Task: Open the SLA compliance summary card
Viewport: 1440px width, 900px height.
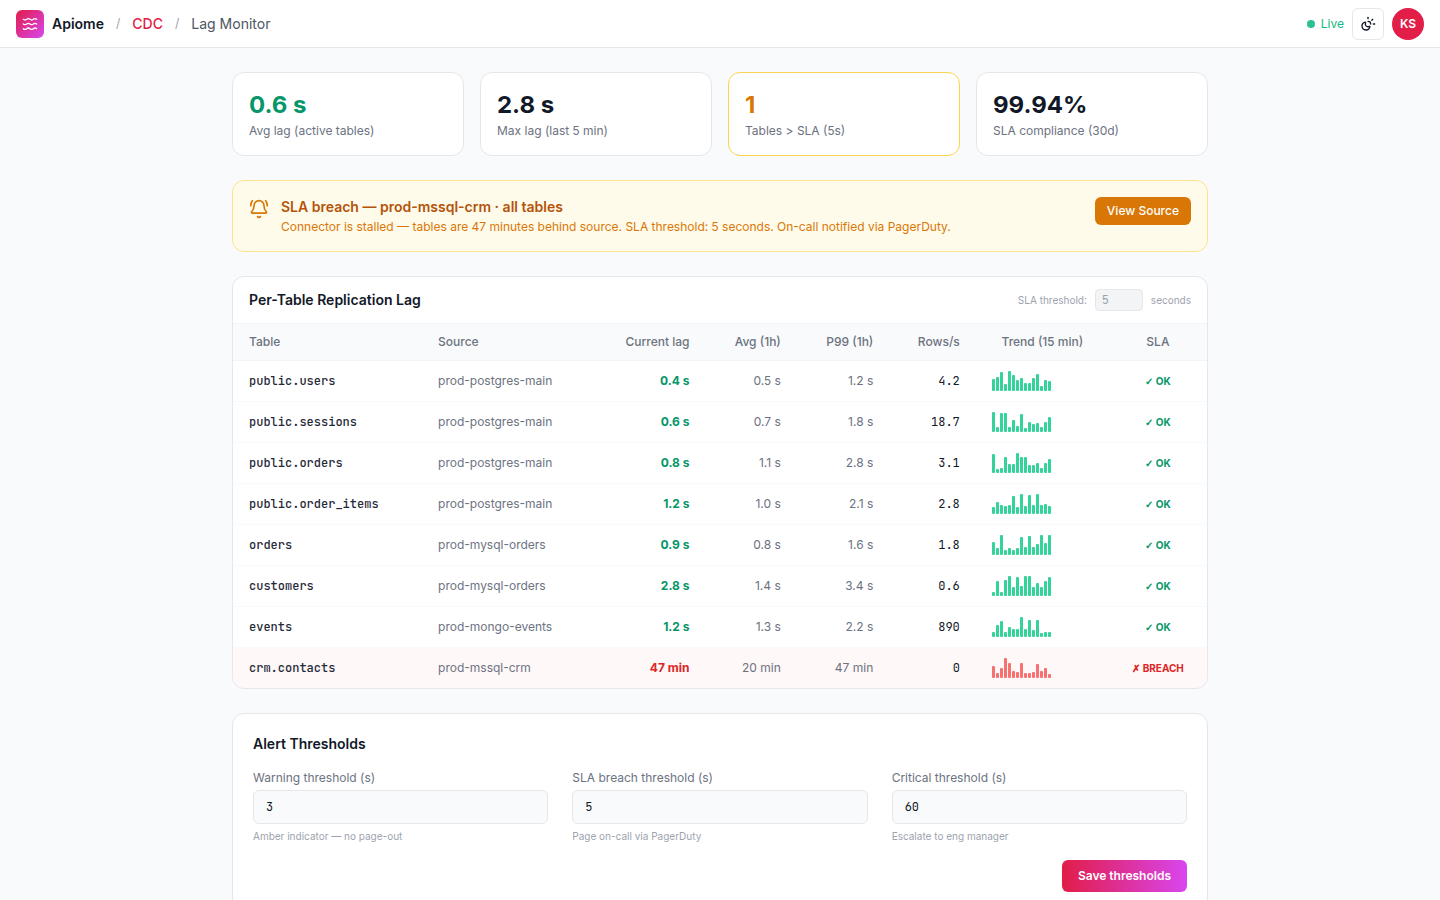Action: [x=1092, y=114]
